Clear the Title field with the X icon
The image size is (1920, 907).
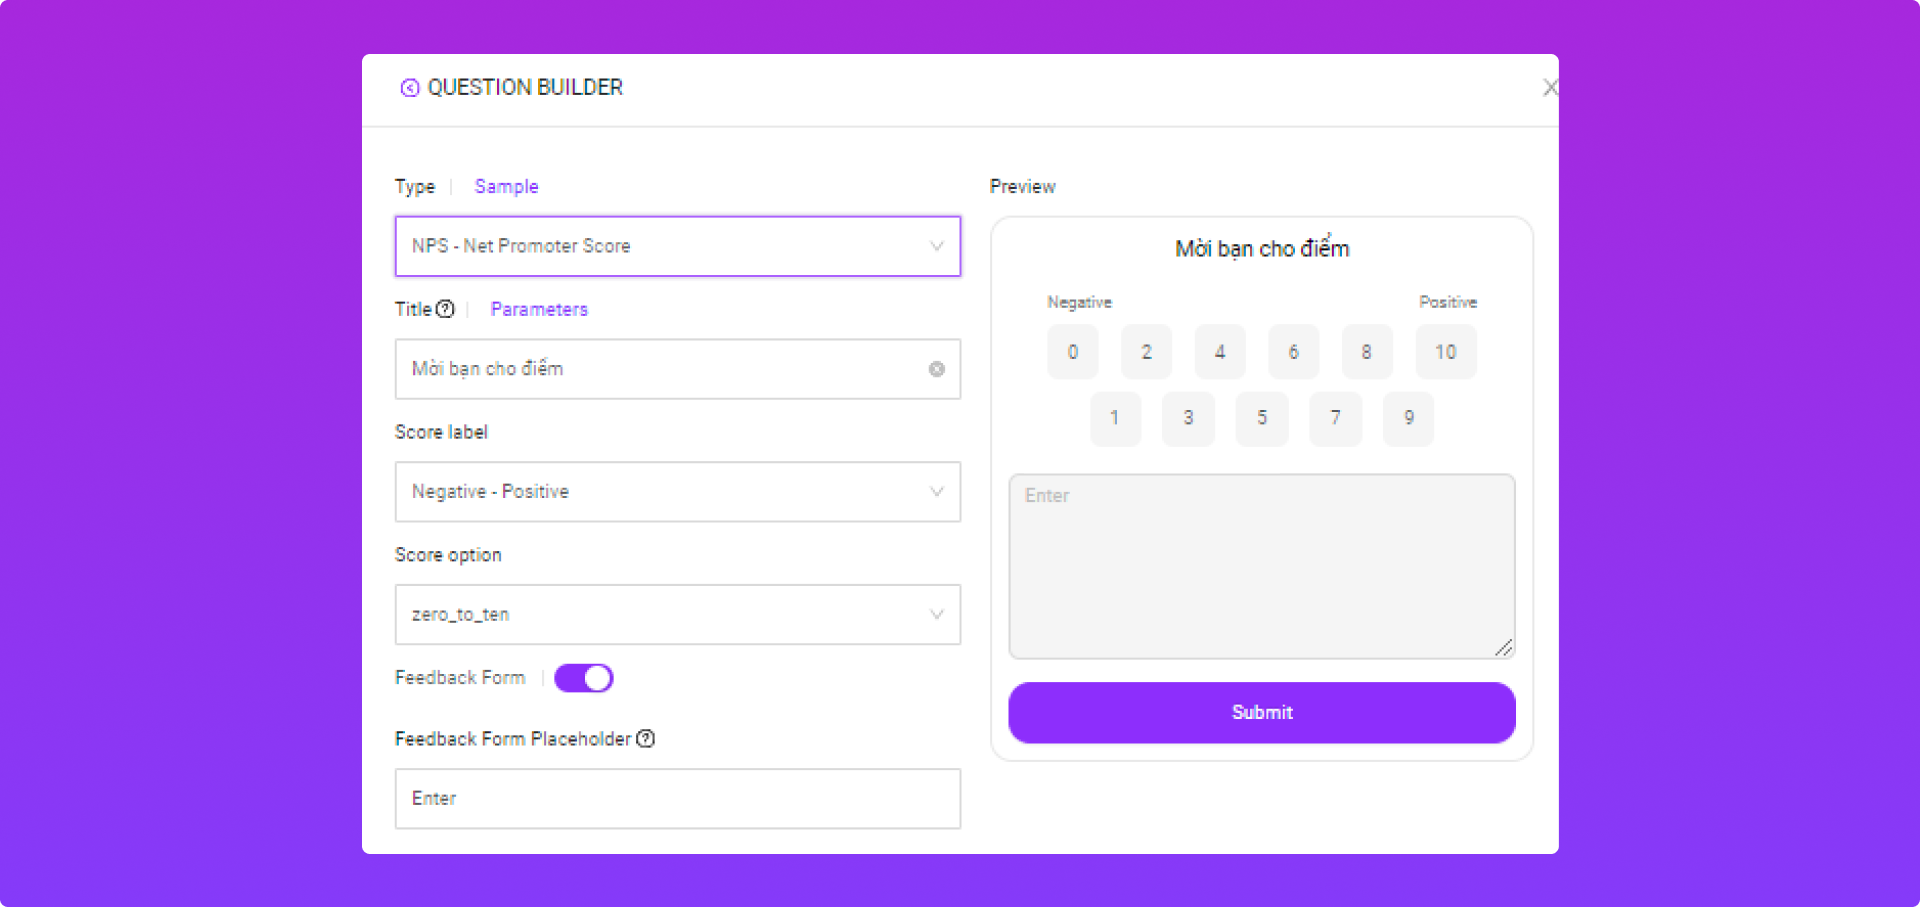coord(937,369)
